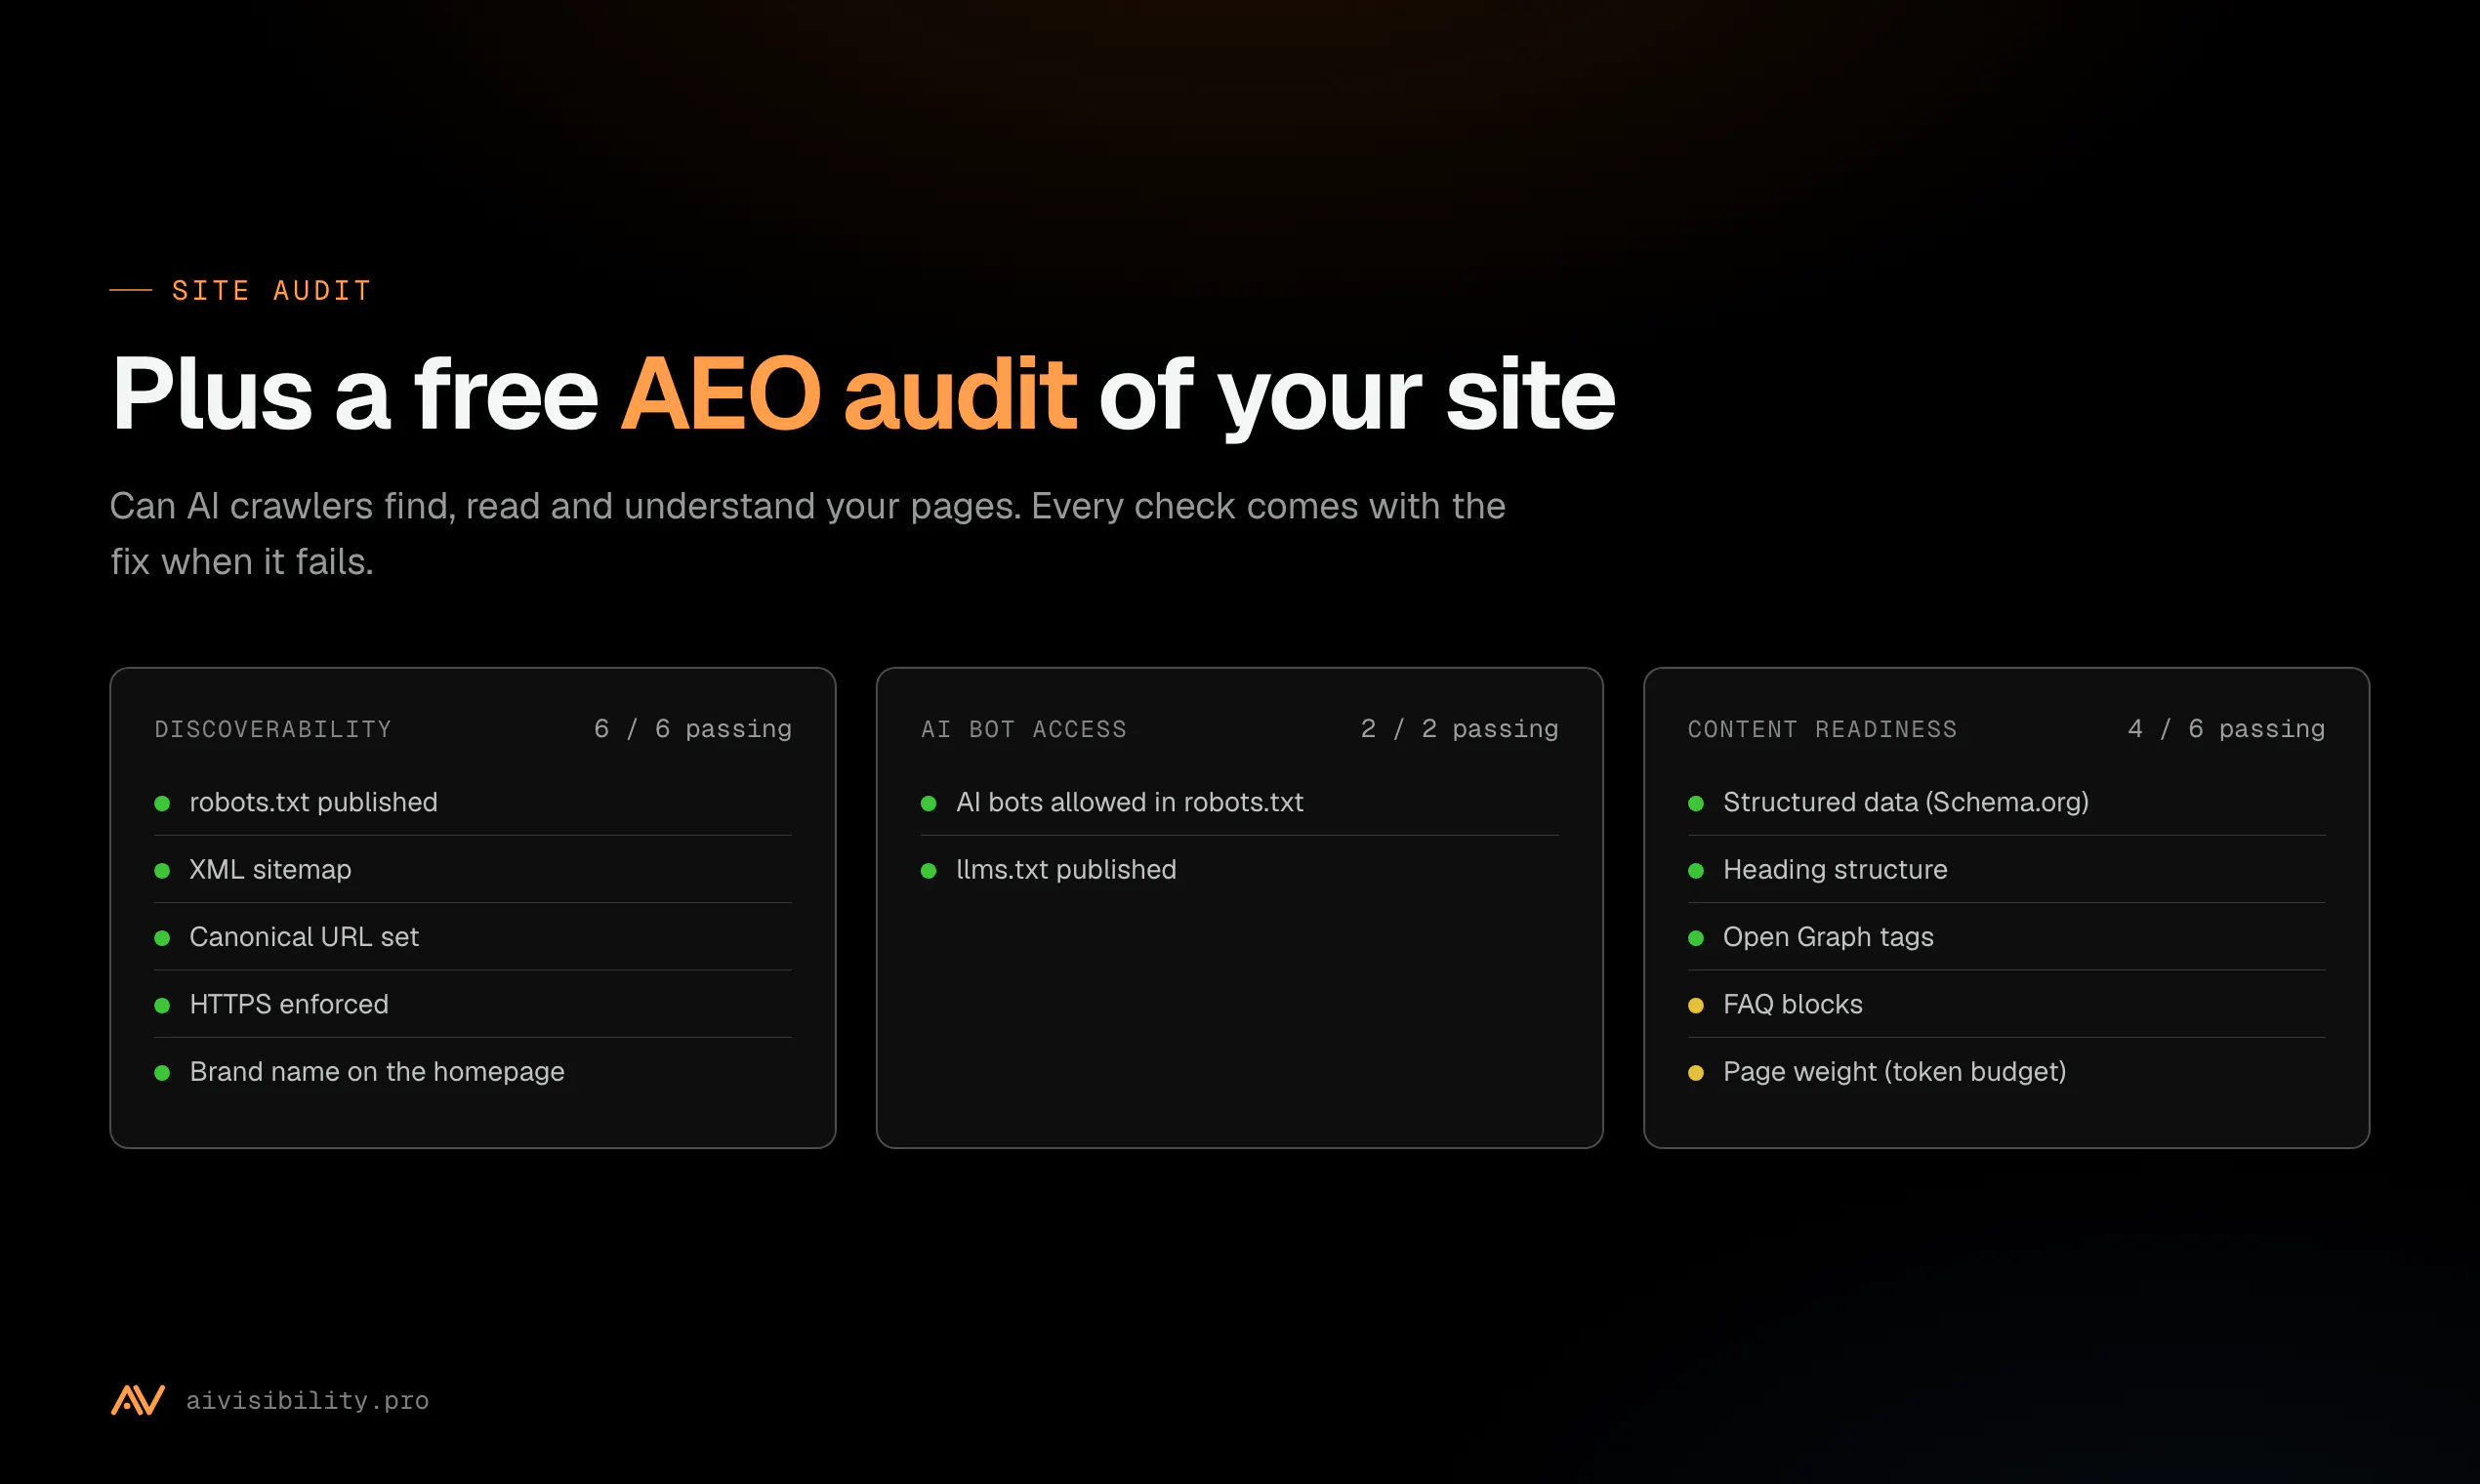
Task: Click green dot beside 'robots.txt published'
Action: tap(162, 804)
